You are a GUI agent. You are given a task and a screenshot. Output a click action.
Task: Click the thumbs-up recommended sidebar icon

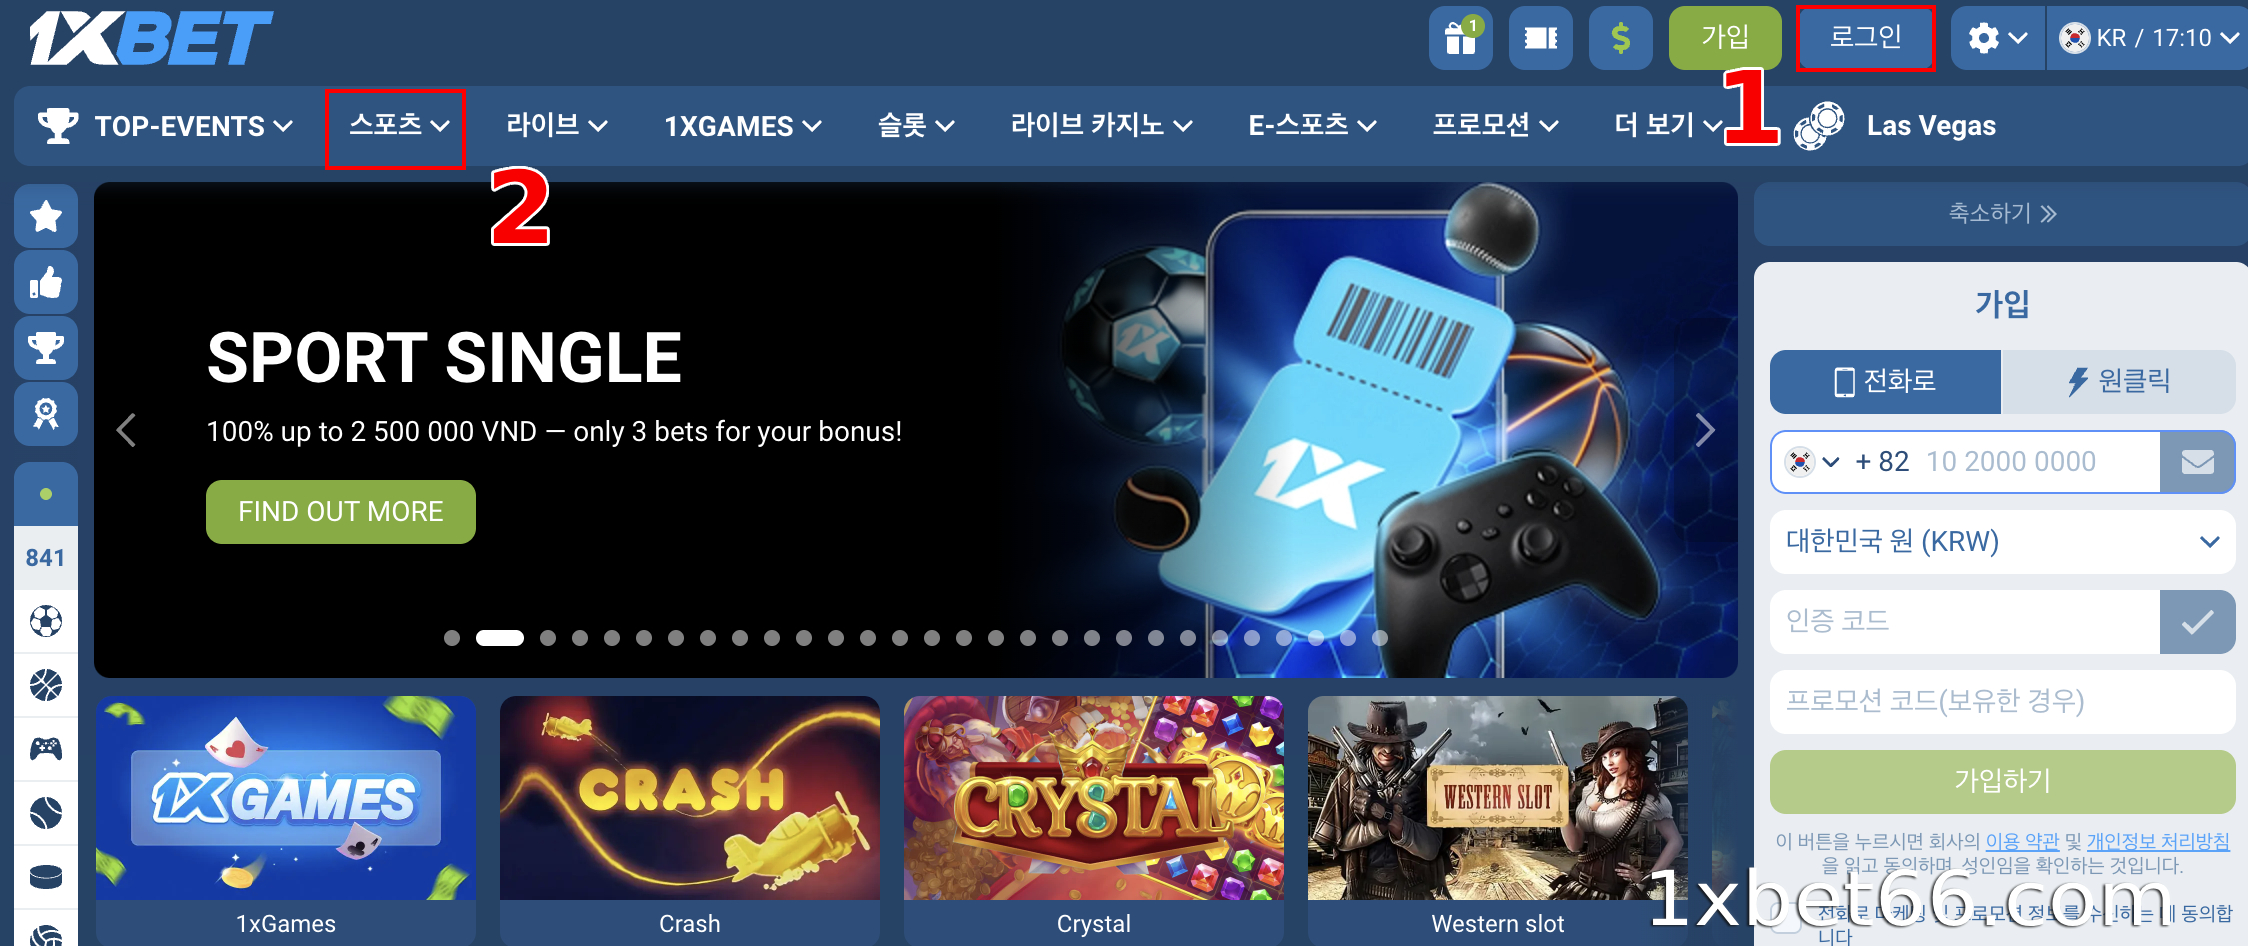coord(46,283)
